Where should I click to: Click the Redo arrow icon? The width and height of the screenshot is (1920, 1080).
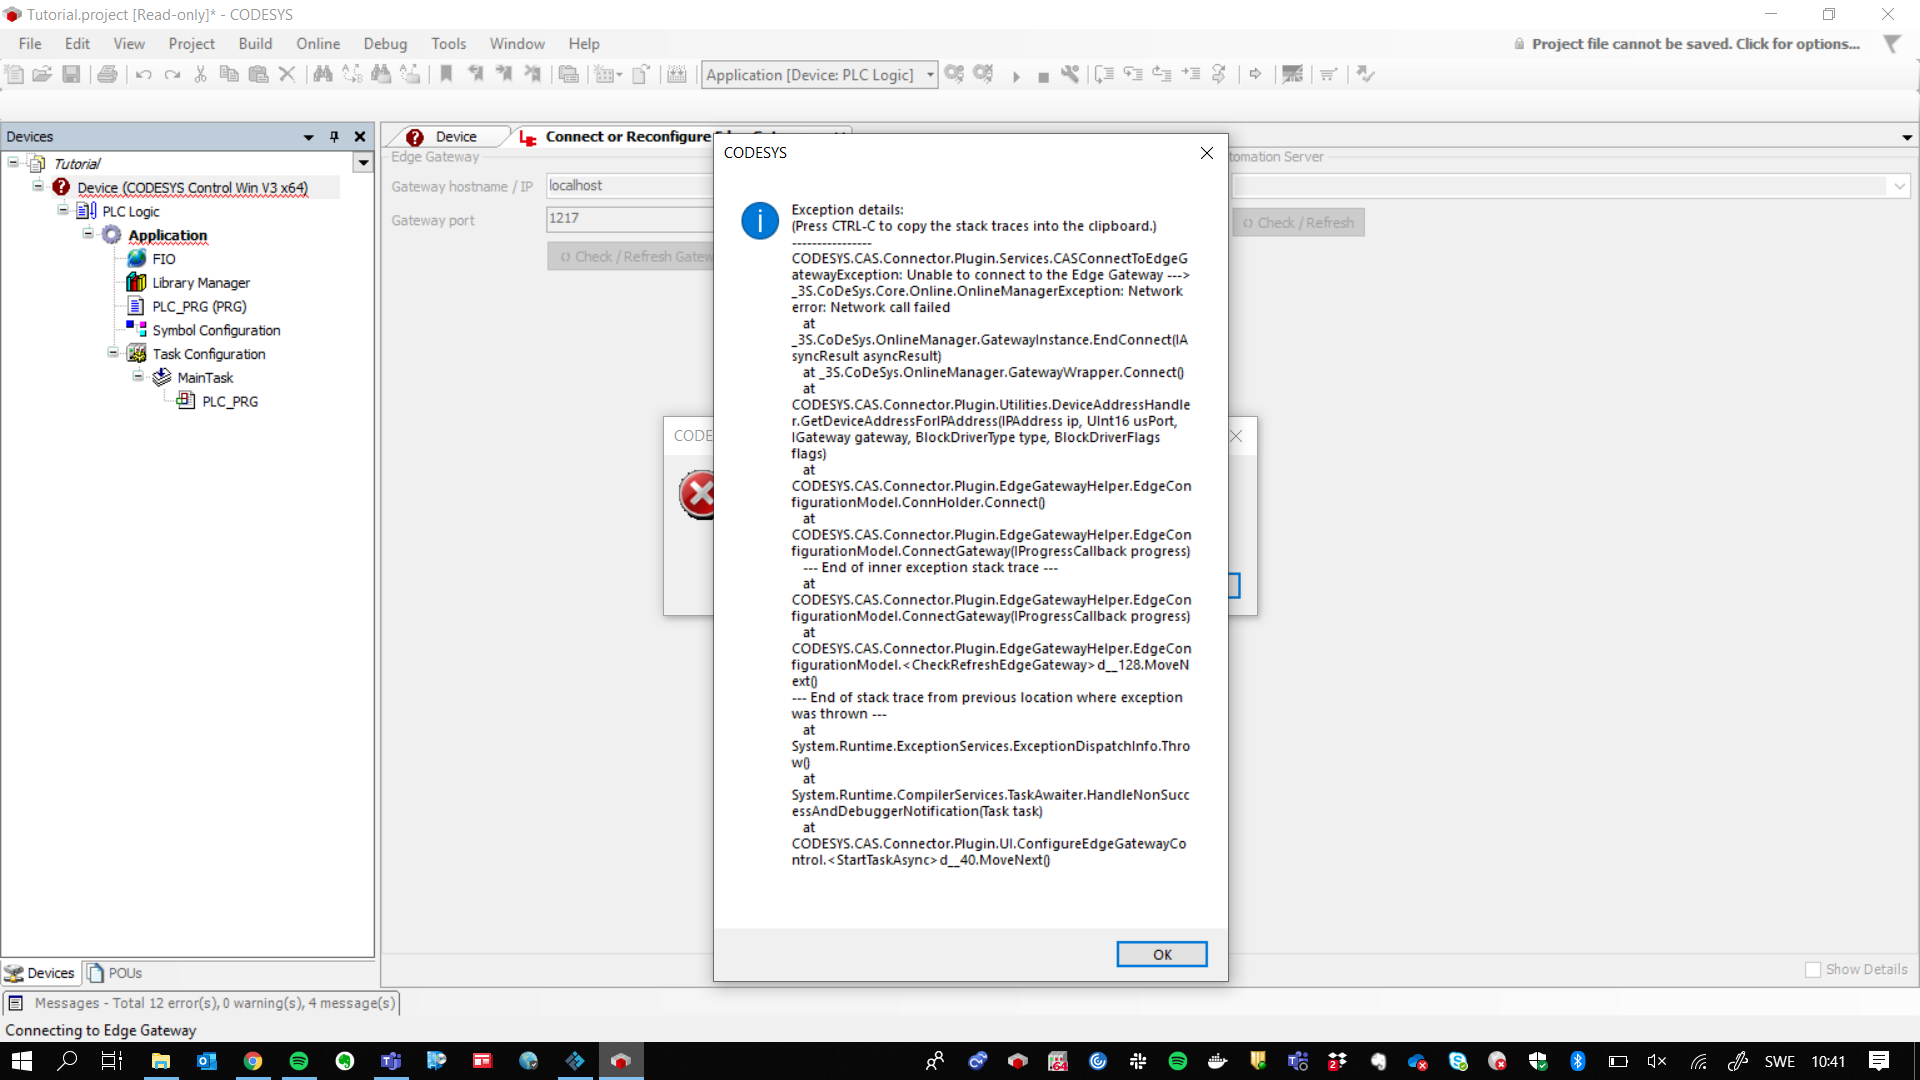click(172, 74)
